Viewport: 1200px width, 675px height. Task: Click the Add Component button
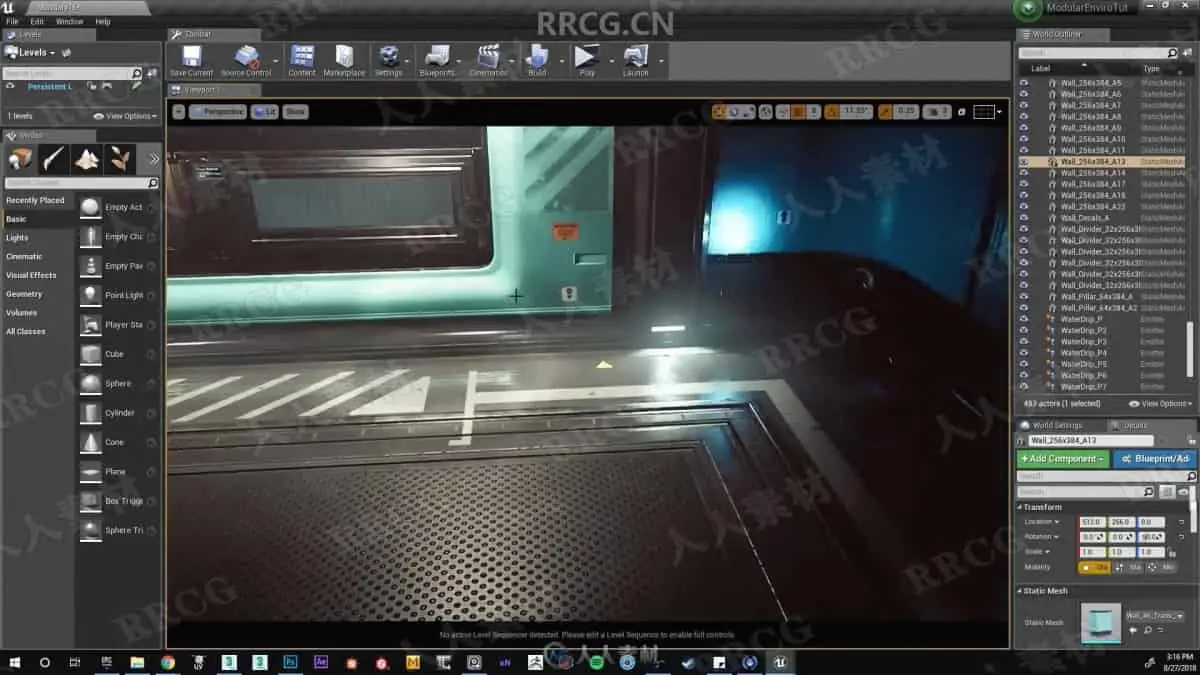[1063, 459]
